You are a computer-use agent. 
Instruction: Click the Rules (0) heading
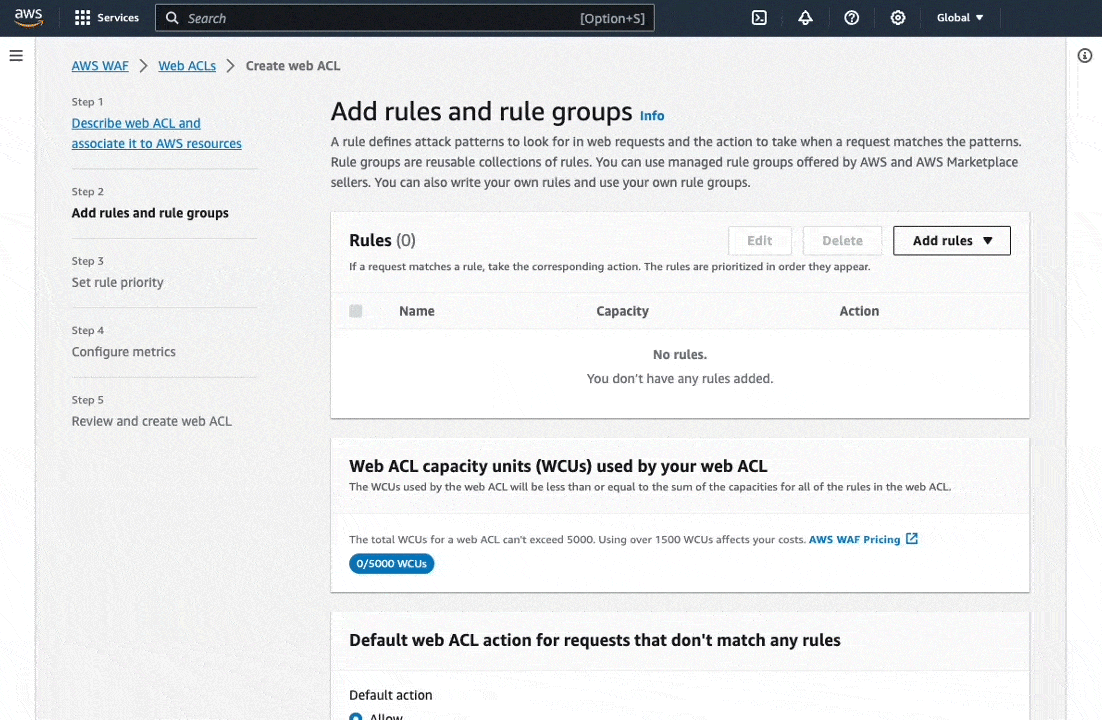382,240
